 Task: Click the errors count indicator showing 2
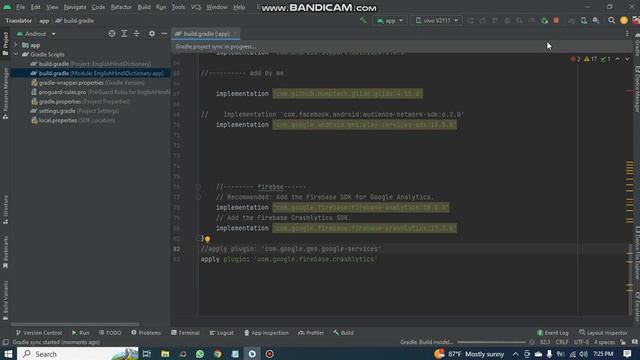(576, 59)
